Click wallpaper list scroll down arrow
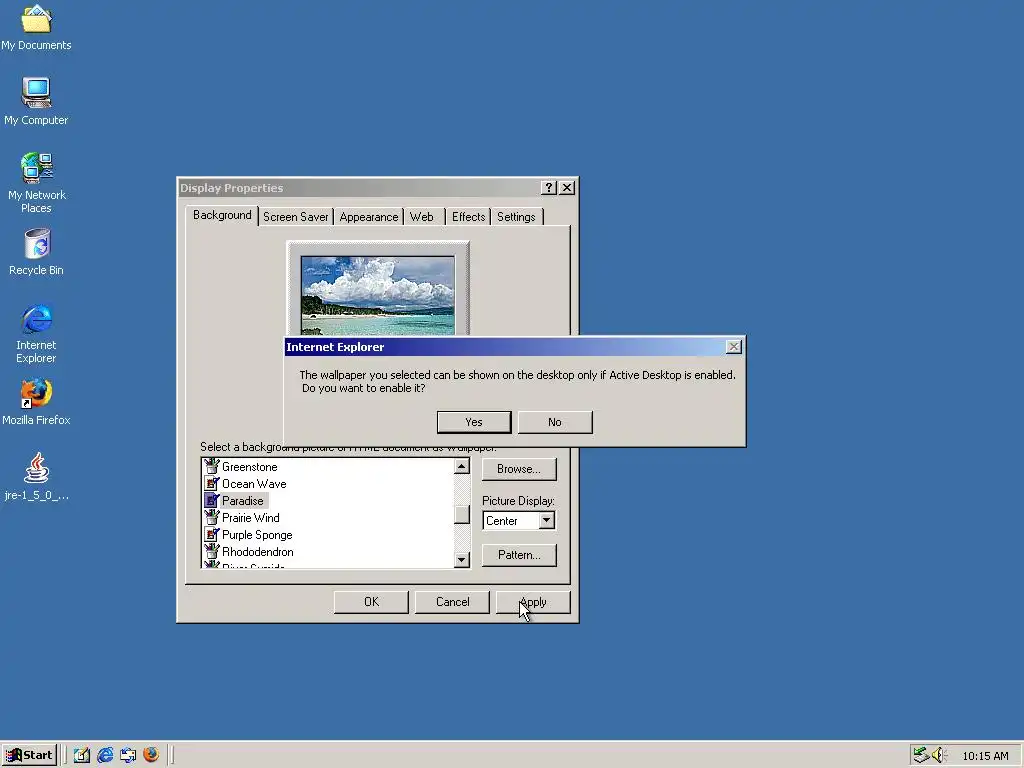 click(462, 560)
